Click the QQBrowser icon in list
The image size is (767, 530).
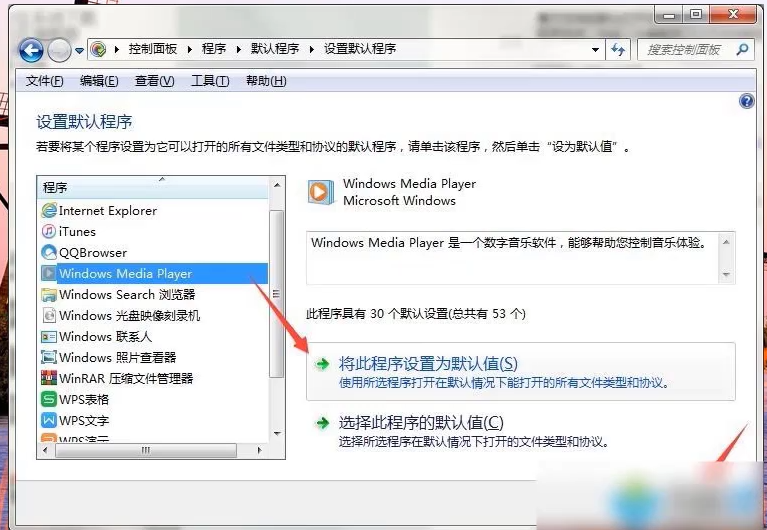pyautogui.click(x=49, y=253)
